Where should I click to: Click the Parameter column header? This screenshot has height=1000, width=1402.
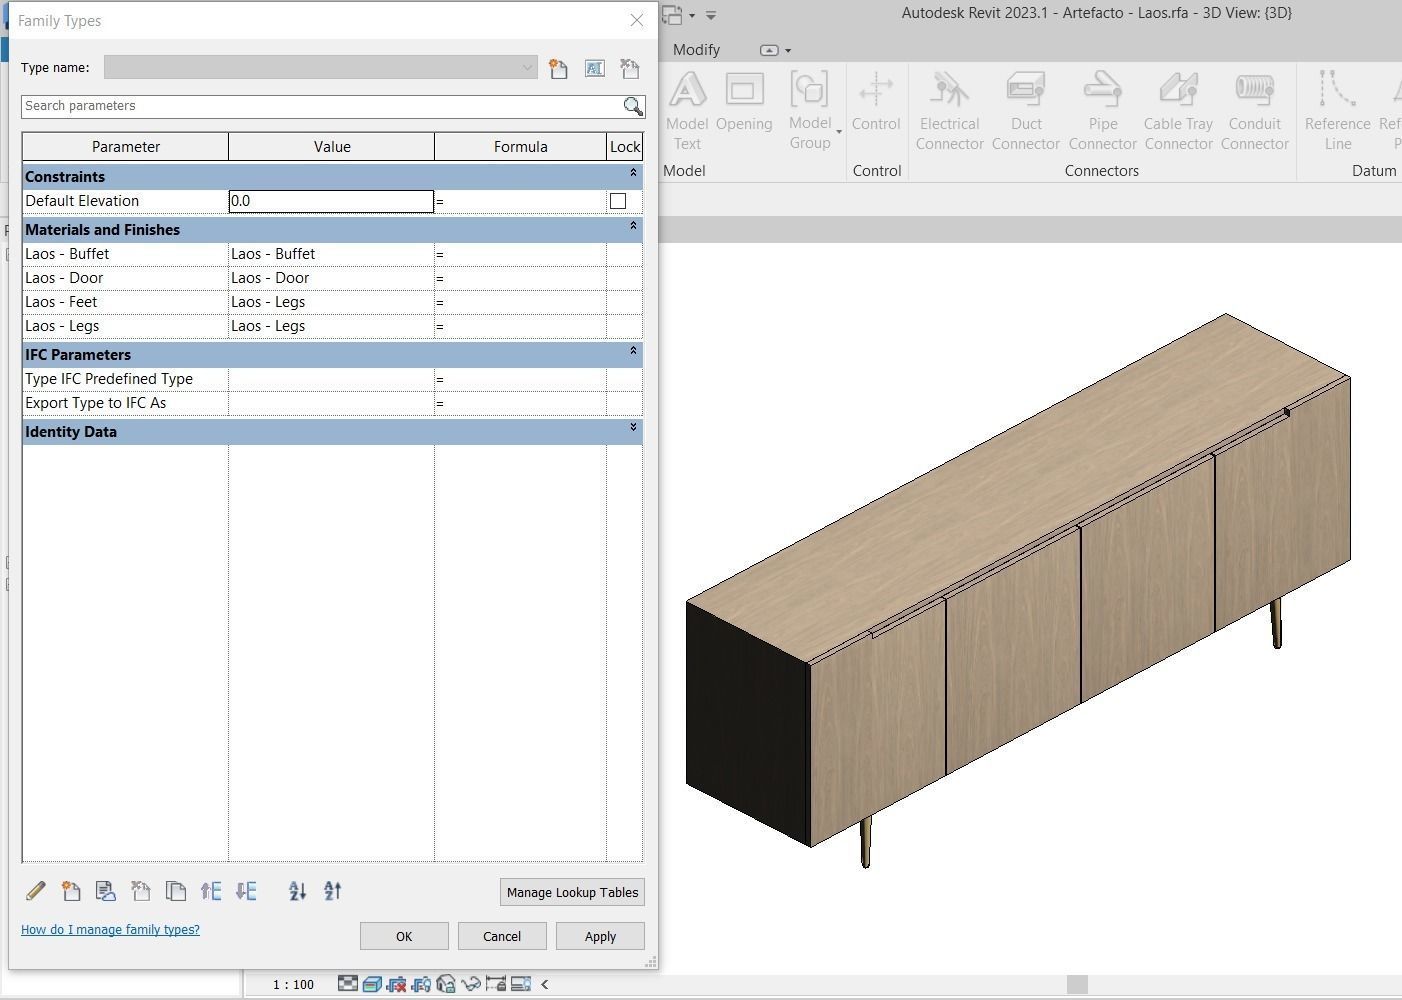pos(126,147)
